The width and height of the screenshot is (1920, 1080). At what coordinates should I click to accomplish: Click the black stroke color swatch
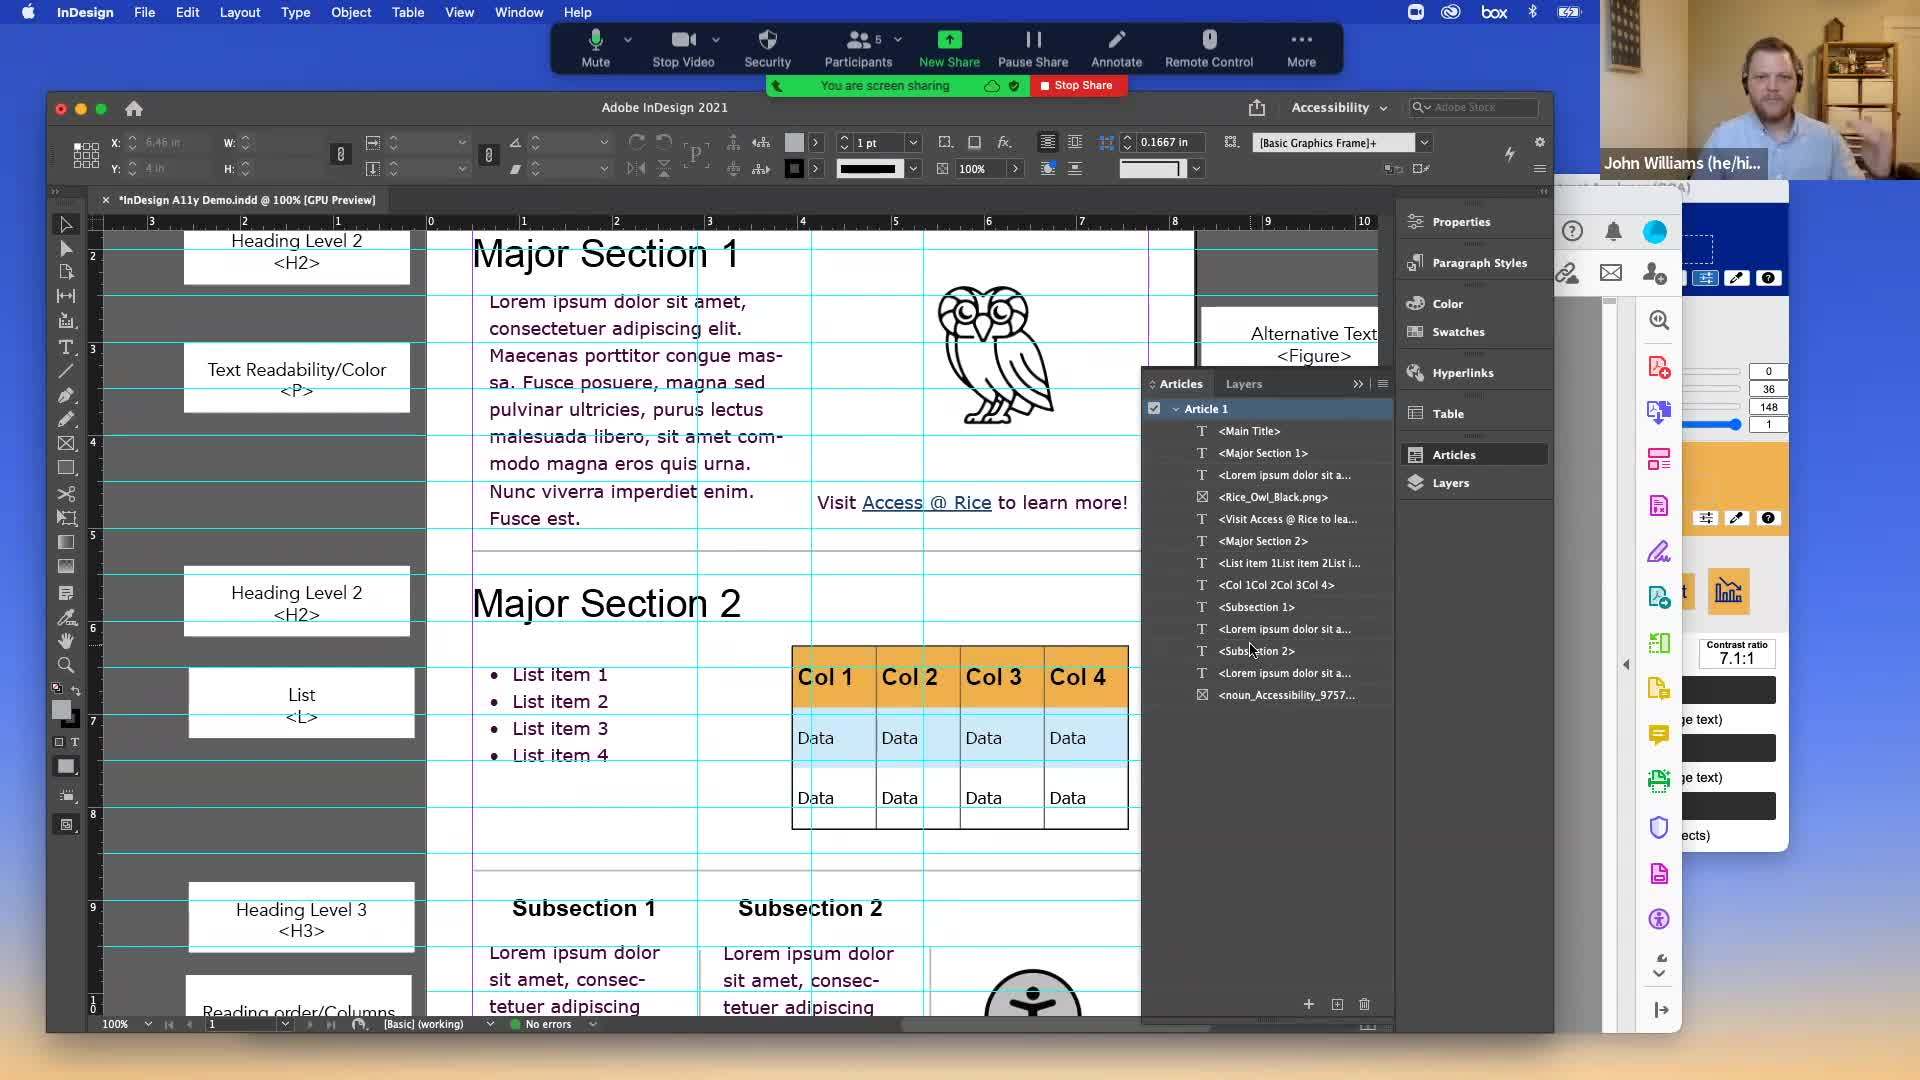point(794,169)
